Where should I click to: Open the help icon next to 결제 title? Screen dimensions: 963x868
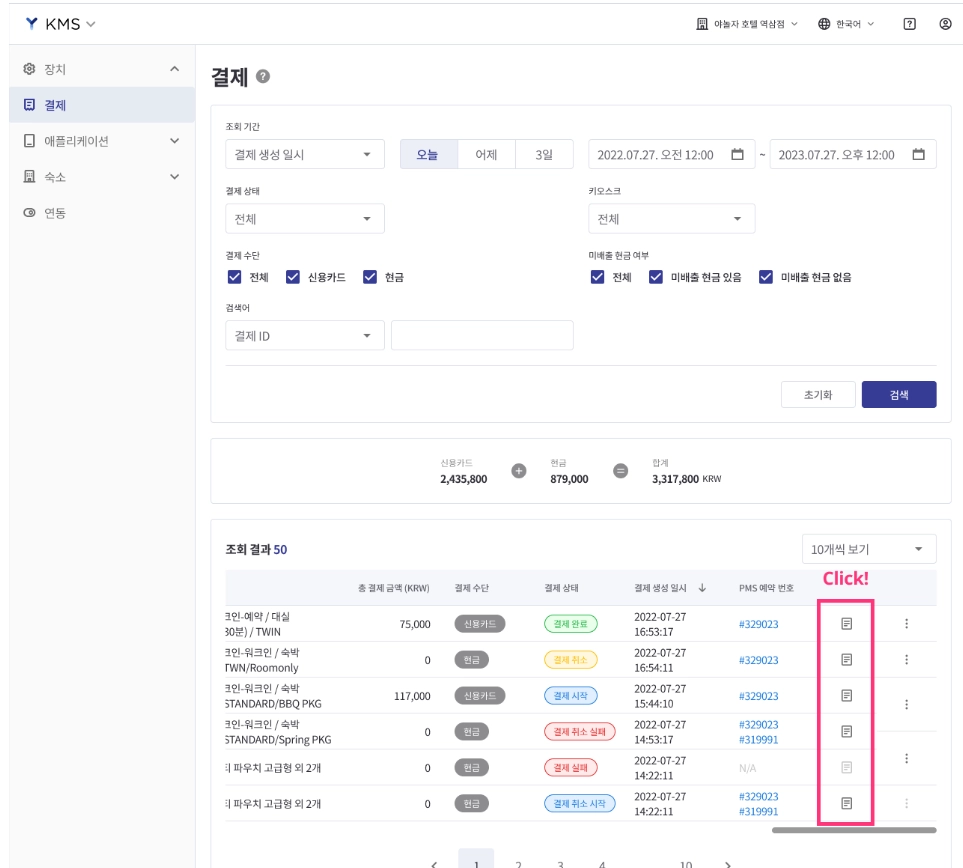[x=263, y=76]
